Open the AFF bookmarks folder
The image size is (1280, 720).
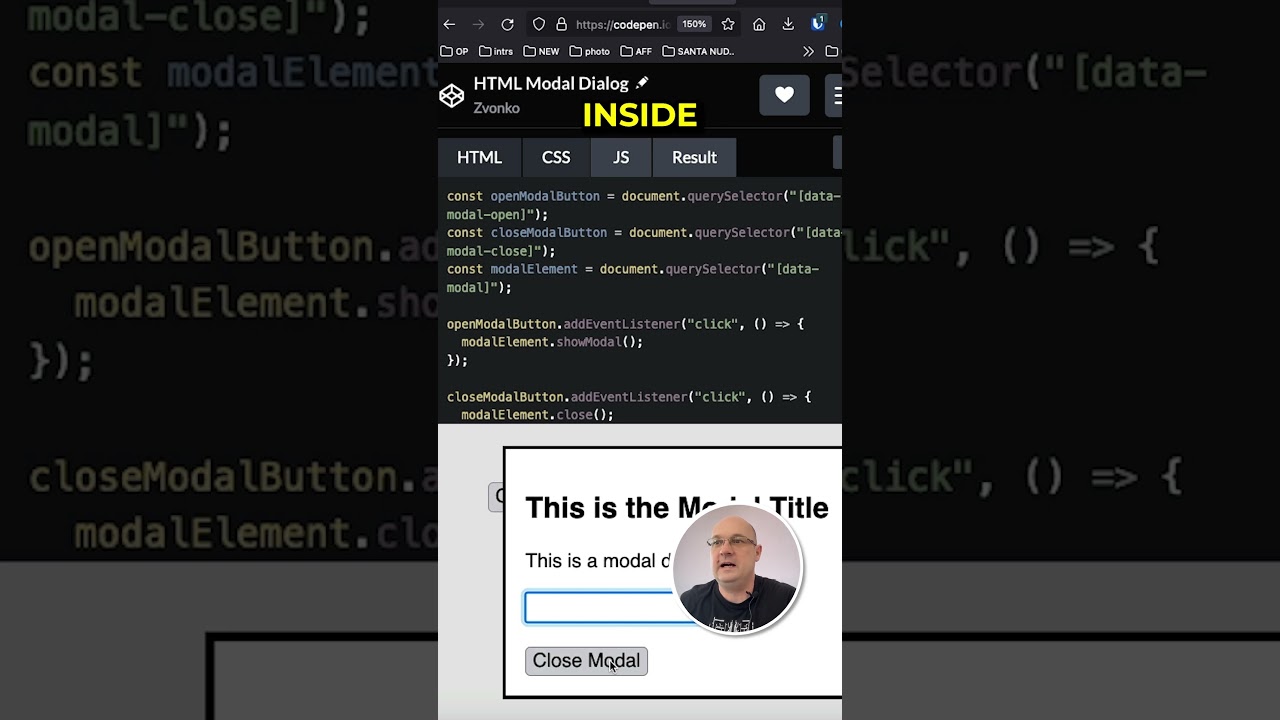coord(636,51)
